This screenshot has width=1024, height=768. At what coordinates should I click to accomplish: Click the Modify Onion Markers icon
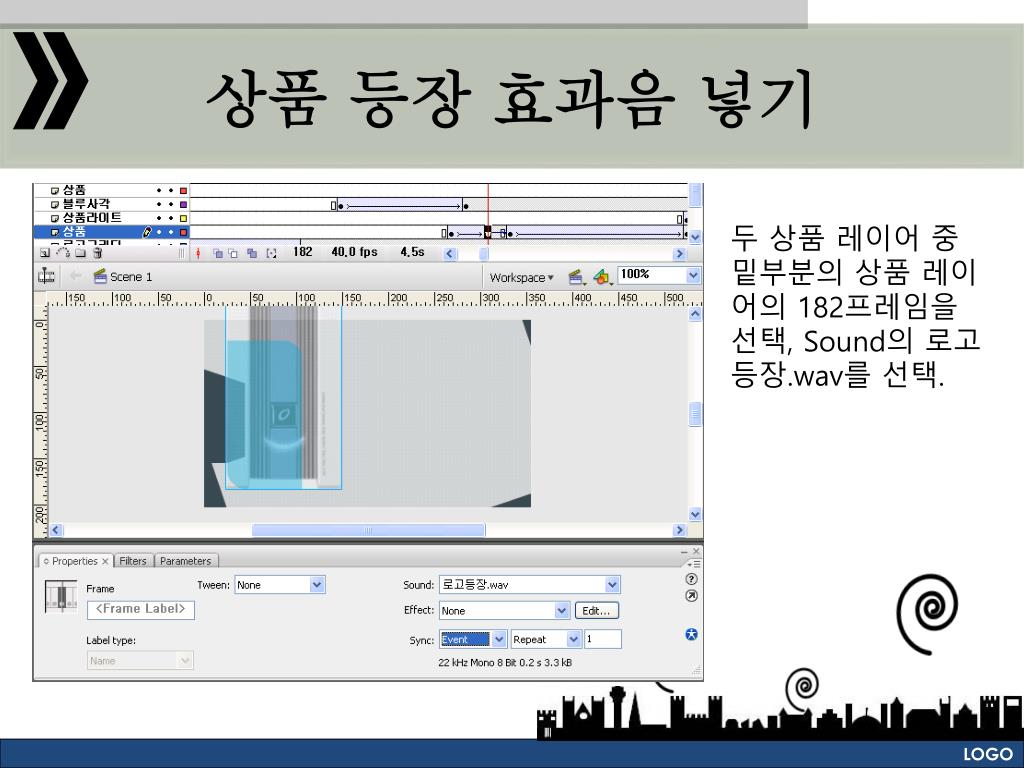tap(272, 253)
